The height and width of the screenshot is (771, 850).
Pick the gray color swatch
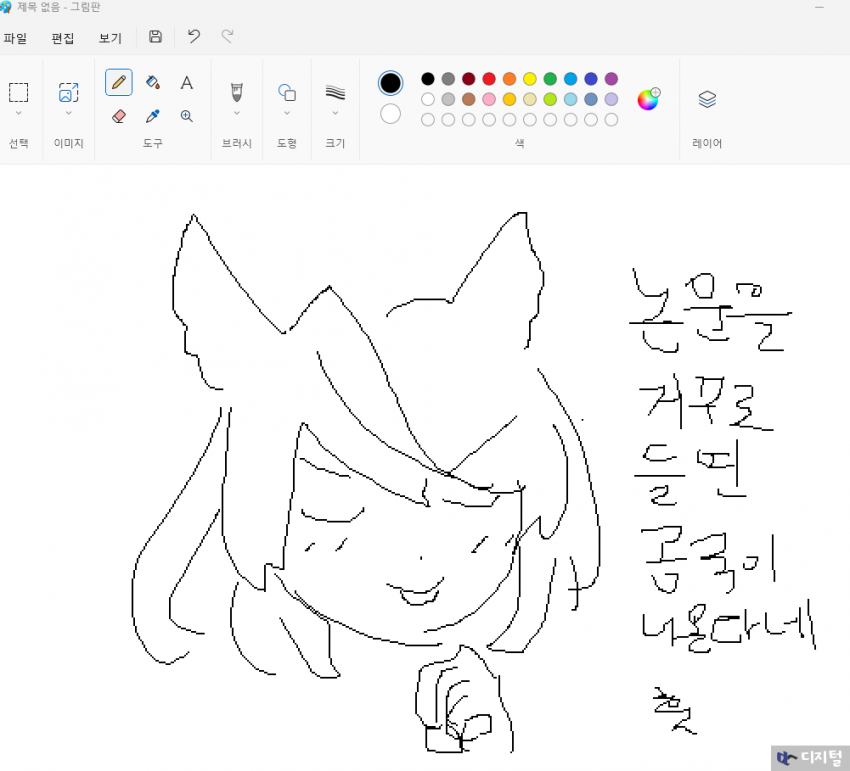tap(448, 79)
